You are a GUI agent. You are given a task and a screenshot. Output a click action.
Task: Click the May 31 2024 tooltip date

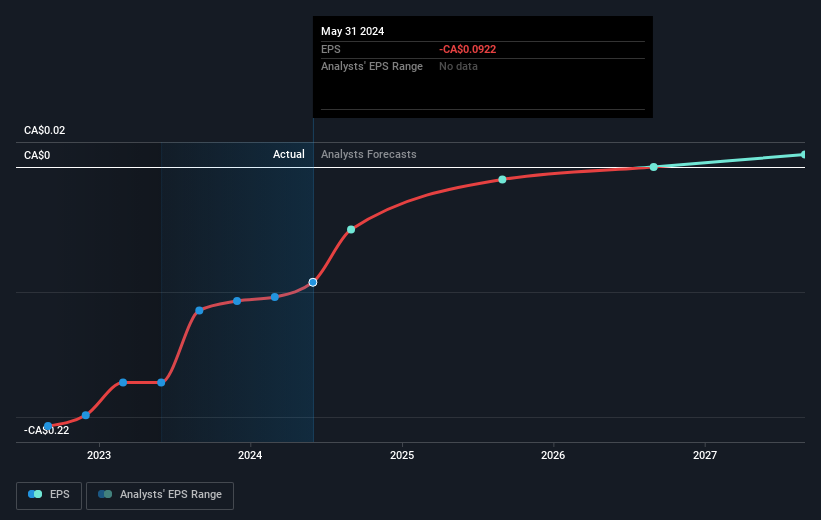click(x=352, y=31)
